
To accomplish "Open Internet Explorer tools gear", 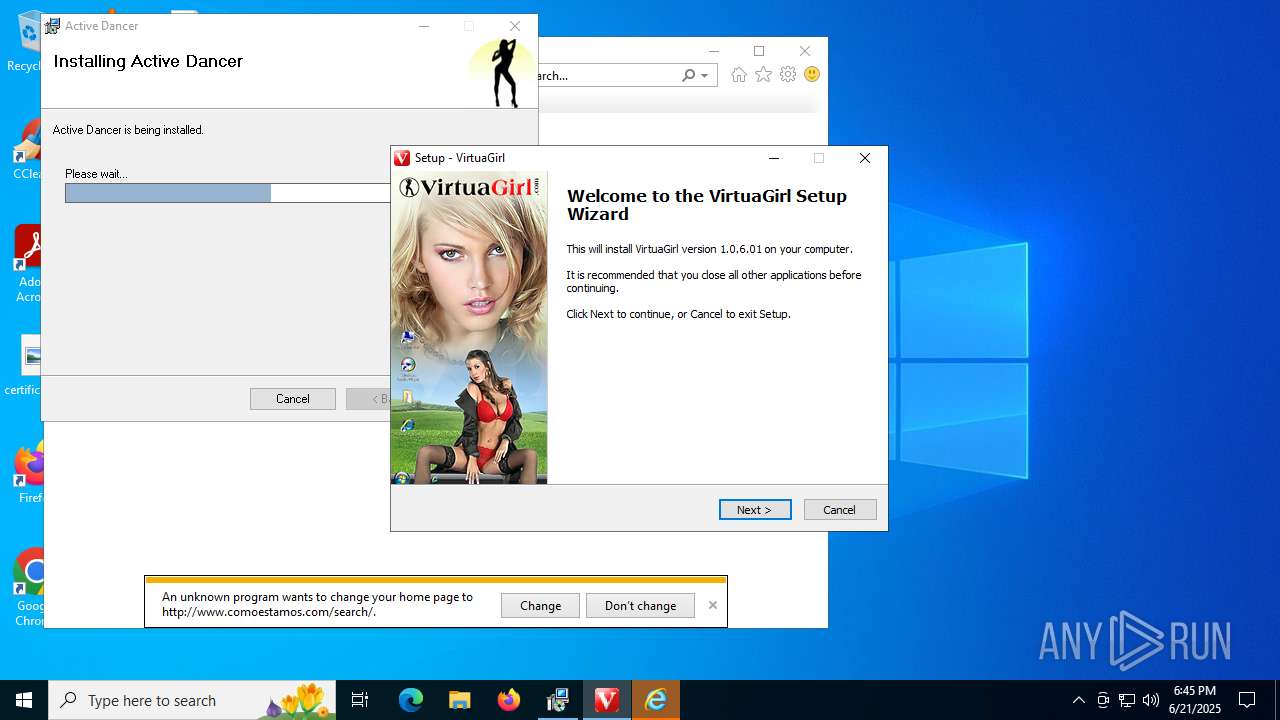I will pyautogui.click(x=788, y=75).
